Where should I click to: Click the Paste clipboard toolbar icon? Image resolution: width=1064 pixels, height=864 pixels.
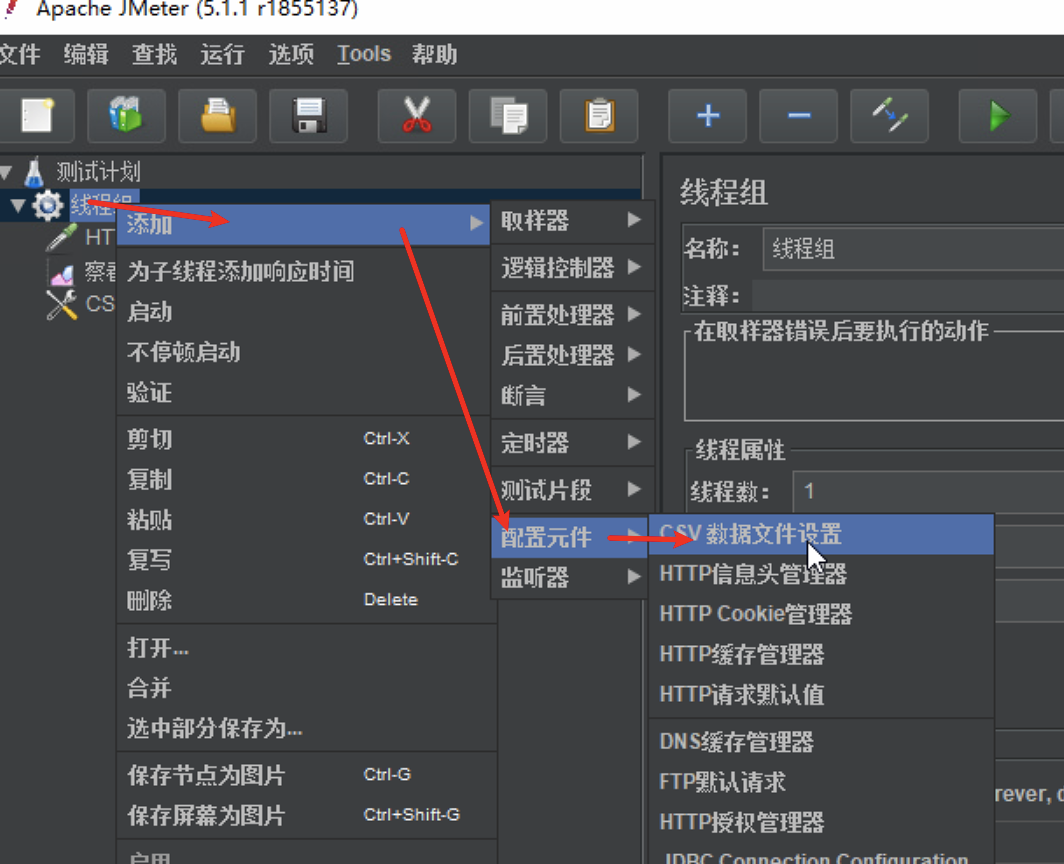tap(599, 115)
